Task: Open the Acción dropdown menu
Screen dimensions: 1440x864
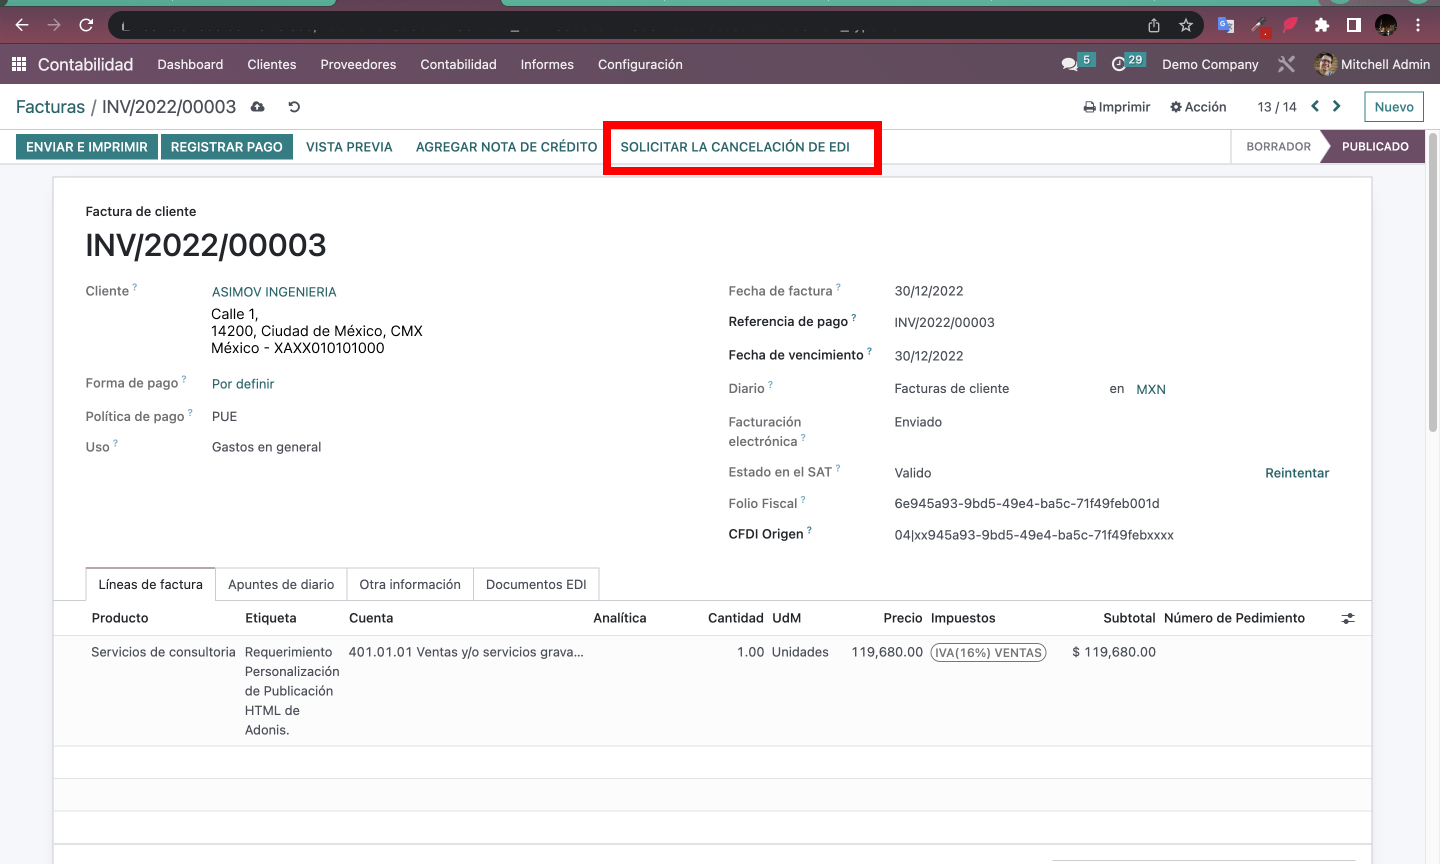Action: point(1198,107)
